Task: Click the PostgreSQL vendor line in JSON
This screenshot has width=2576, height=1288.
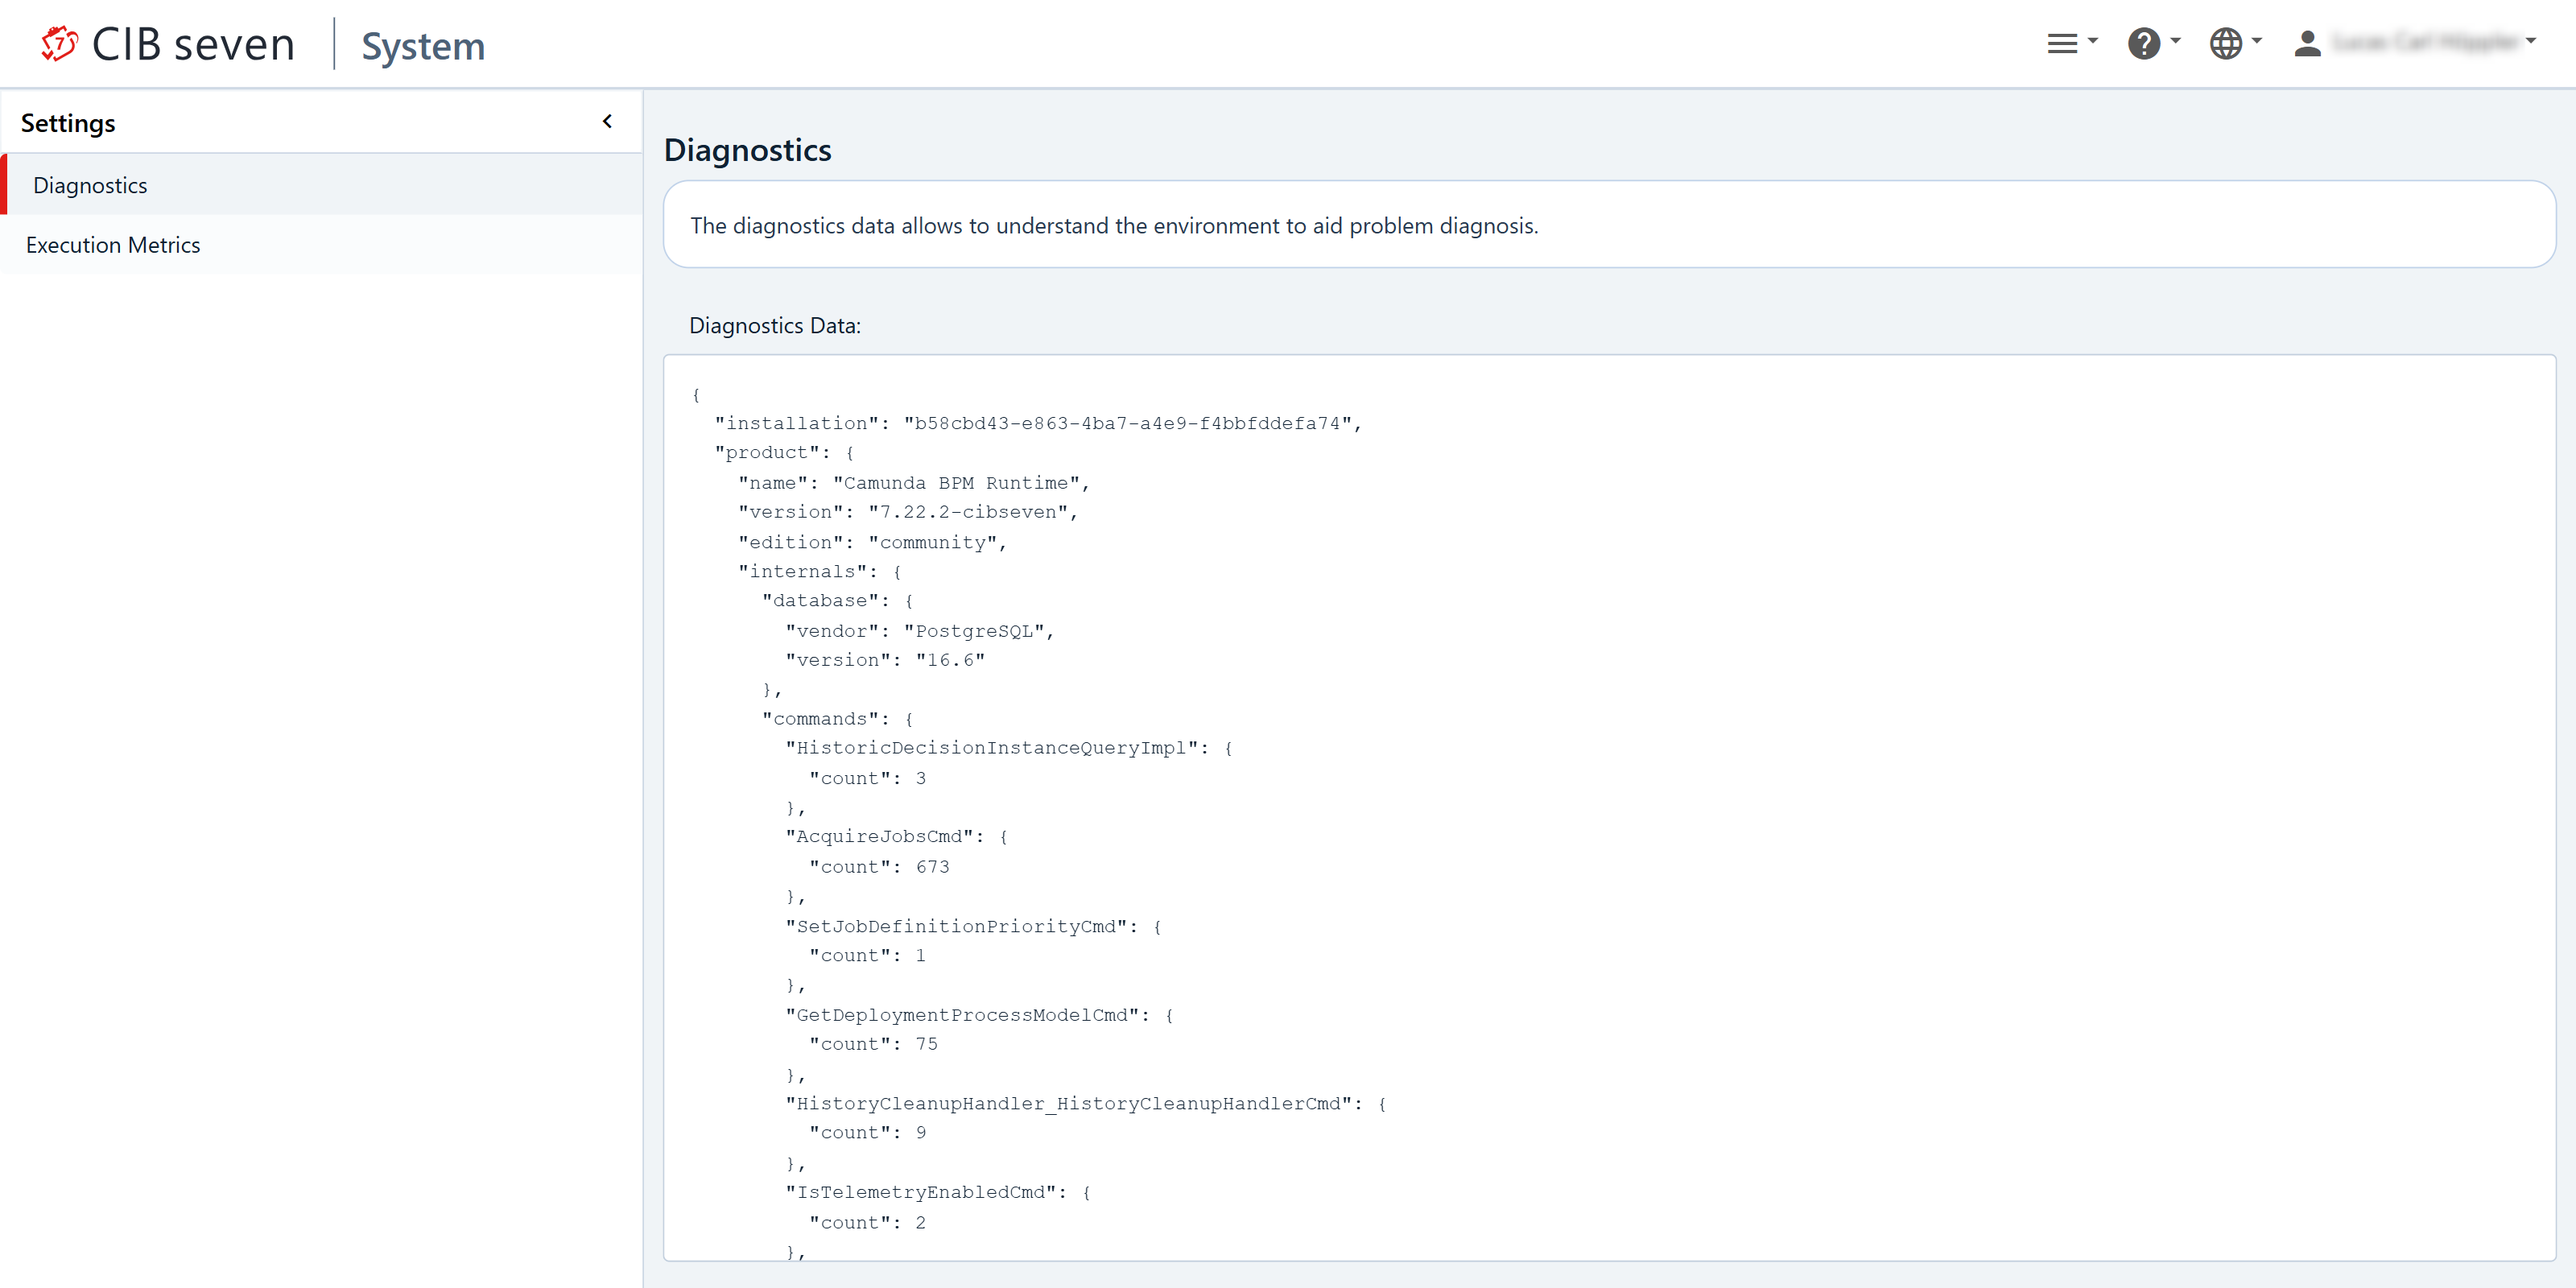Action: tap(919, 631)
